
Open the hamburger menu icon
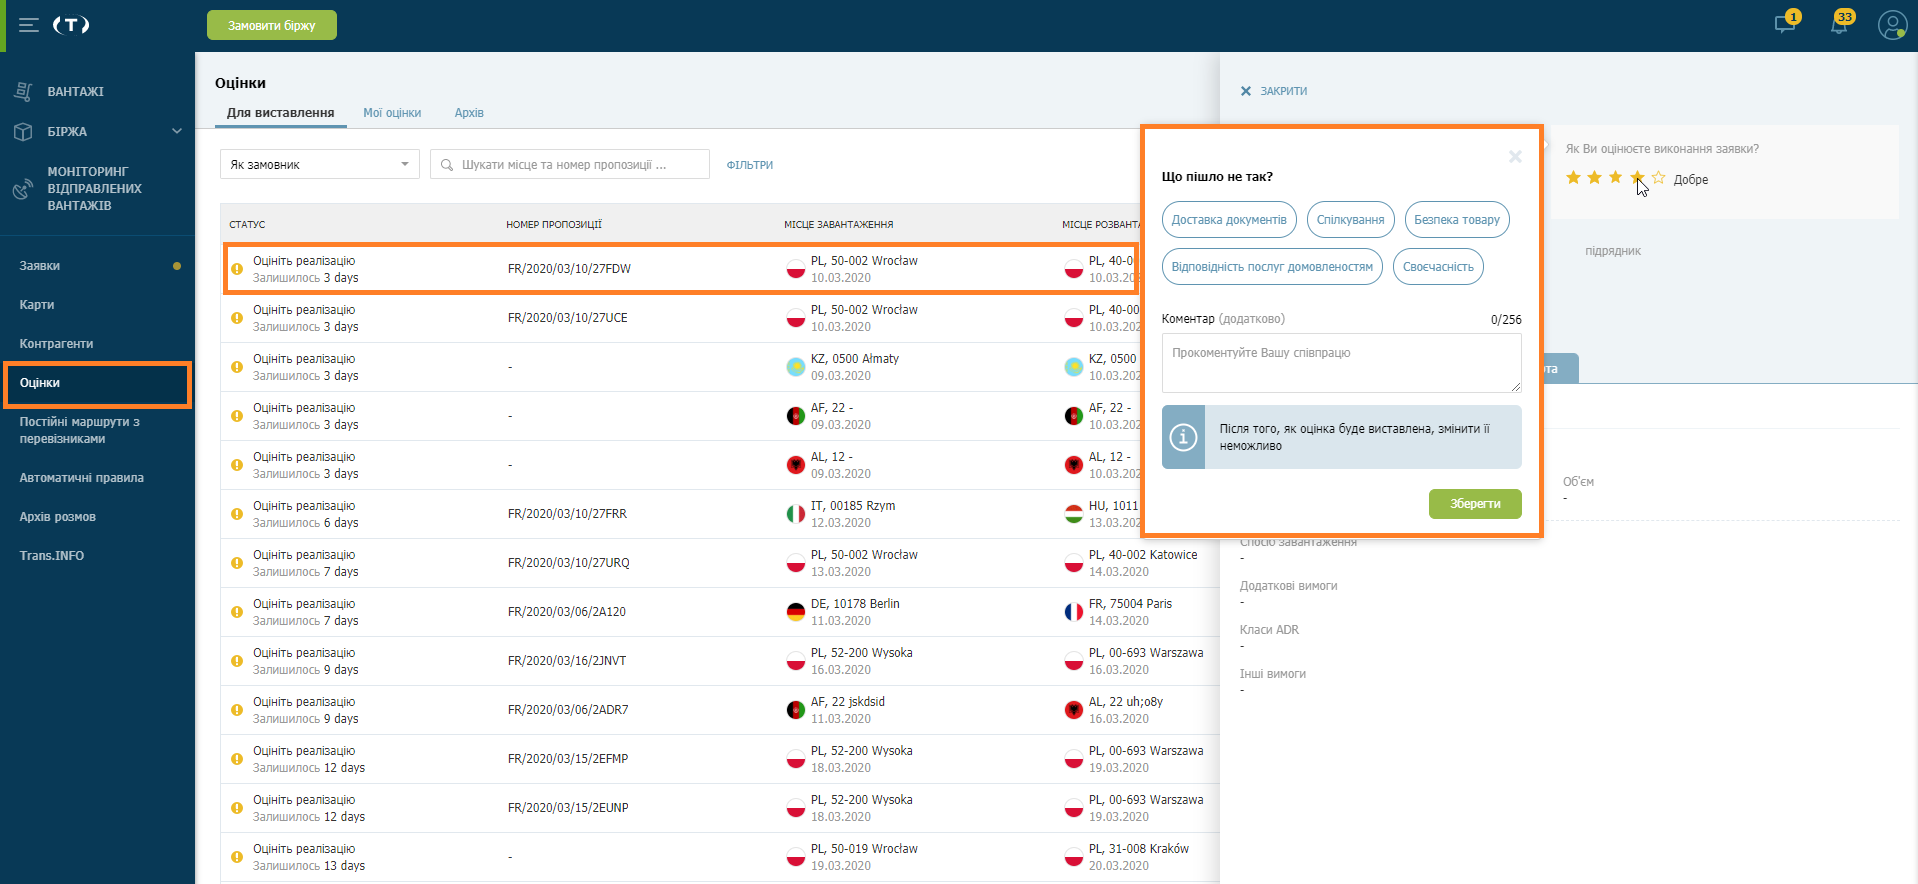[29, 25]
